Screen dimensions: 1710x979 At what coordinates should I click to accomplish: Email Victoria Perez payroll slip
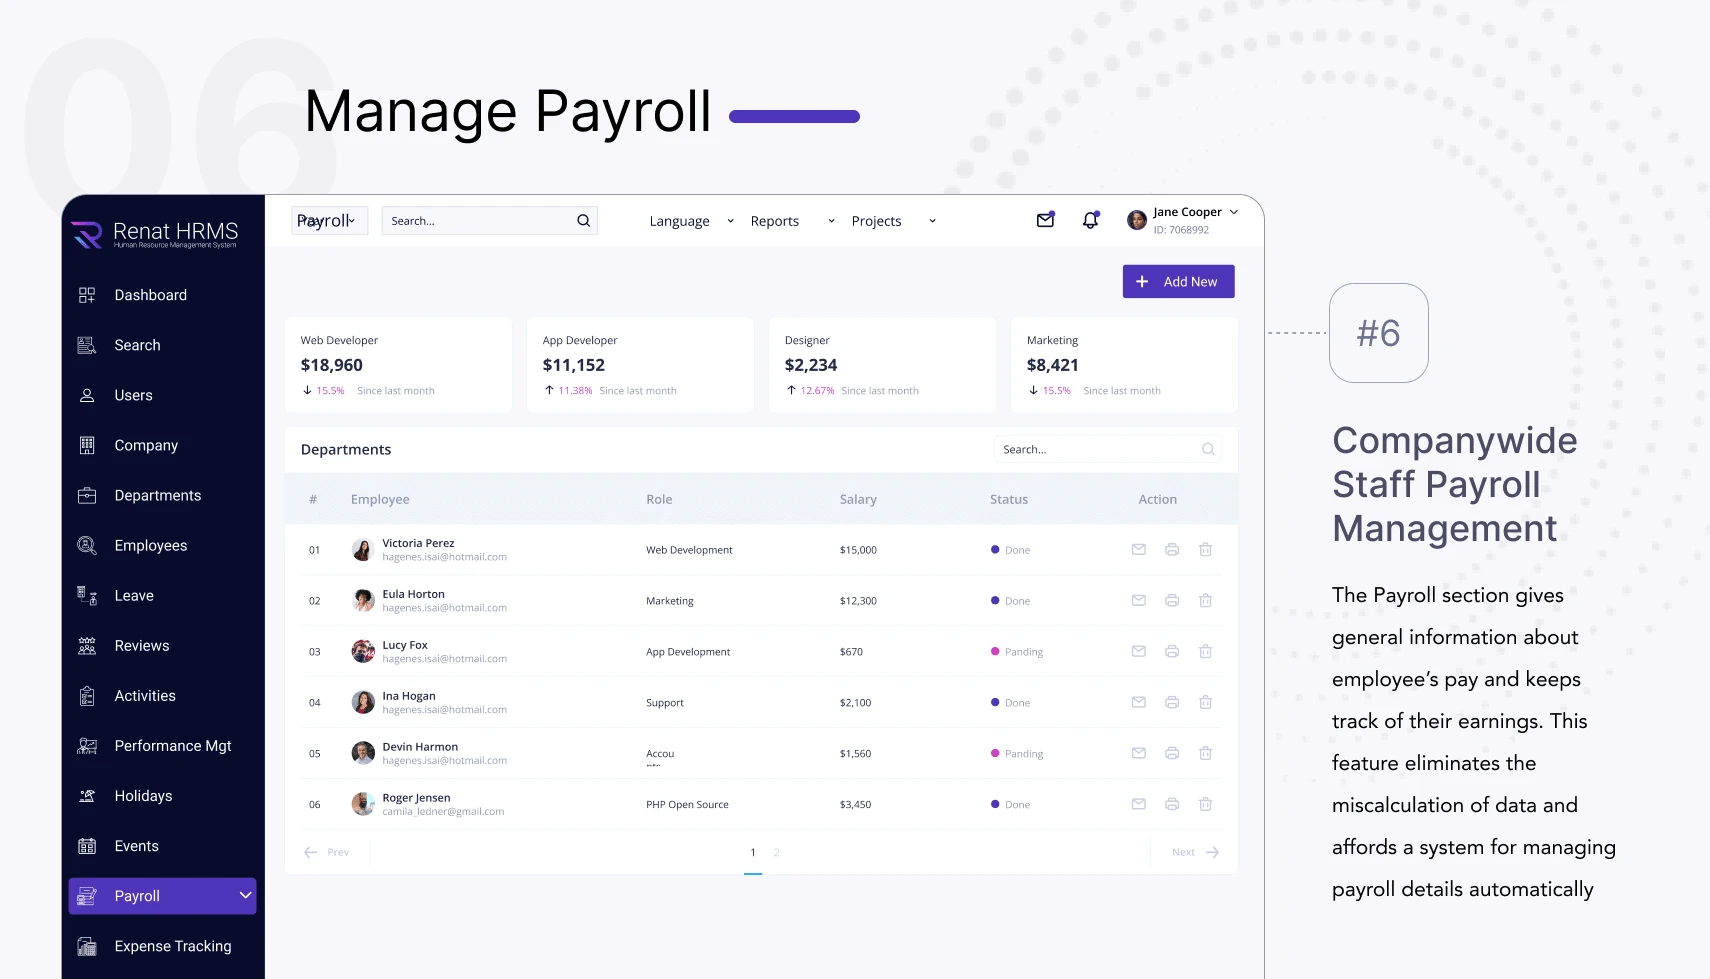tap(1138, 549)
